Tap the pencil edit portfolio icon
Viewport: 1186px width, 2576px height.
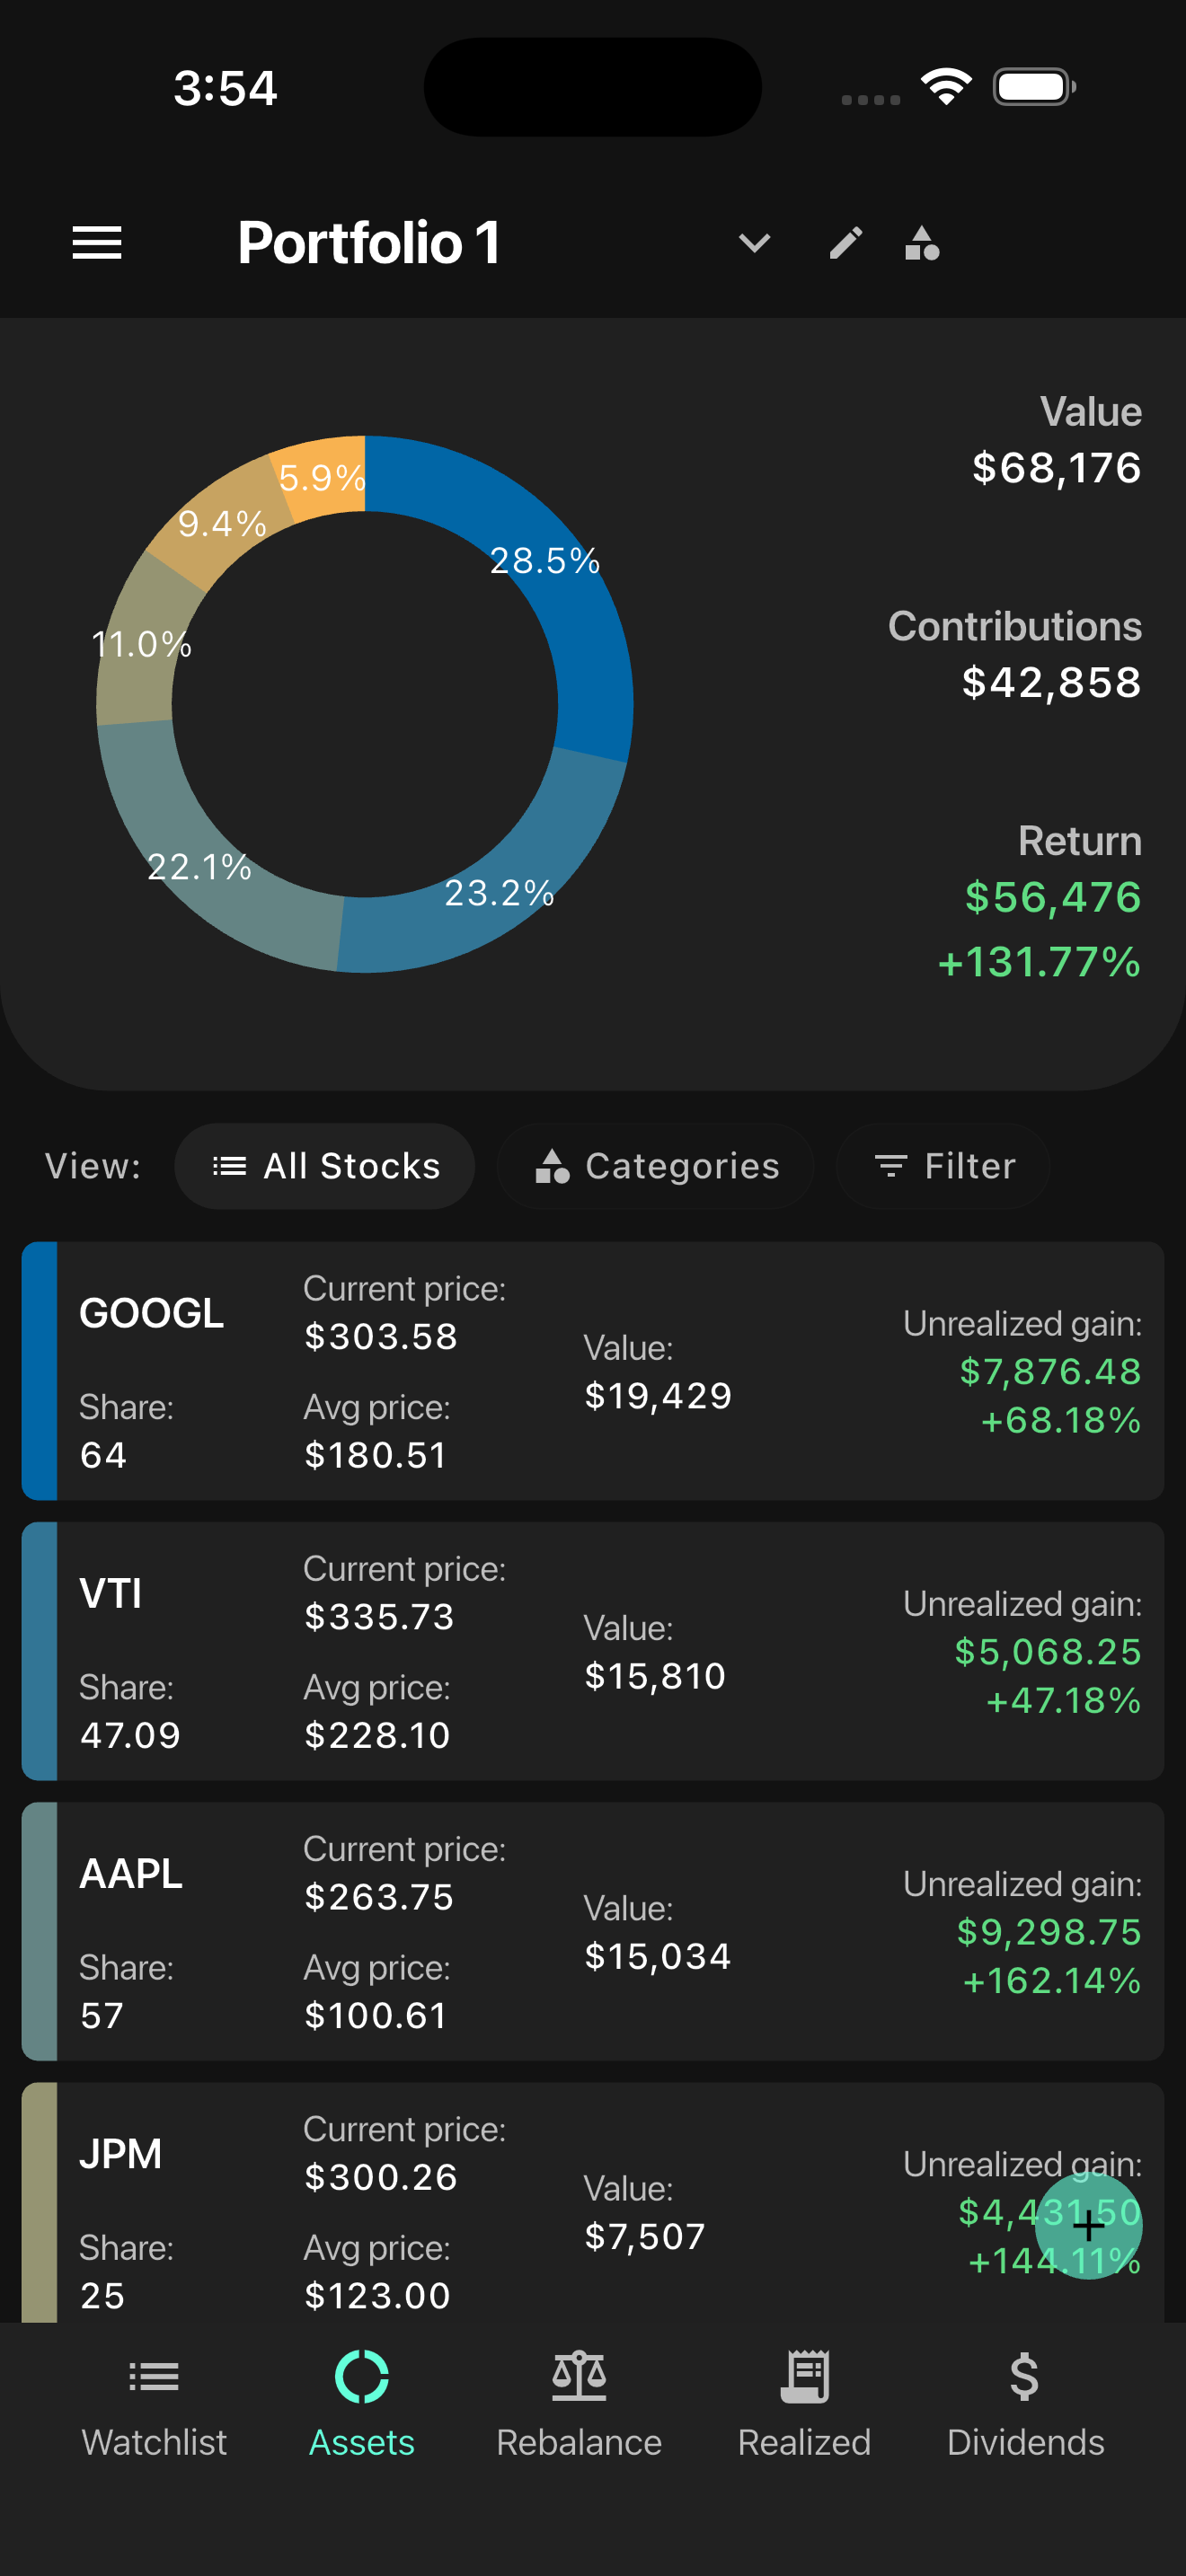(846, 243)
